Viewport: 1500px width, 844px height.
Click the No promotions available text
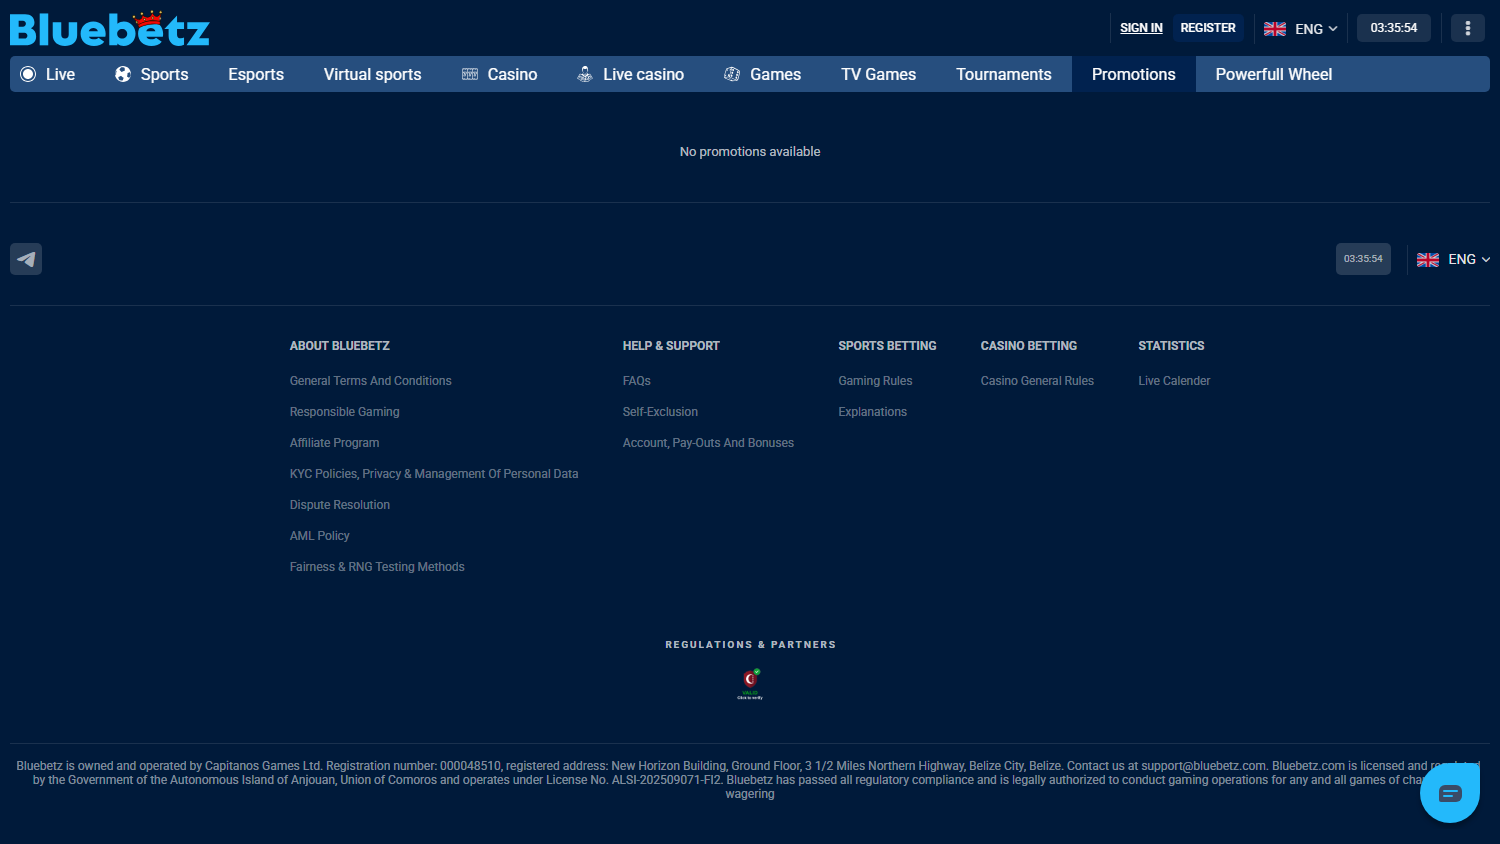tap(750, 152)
